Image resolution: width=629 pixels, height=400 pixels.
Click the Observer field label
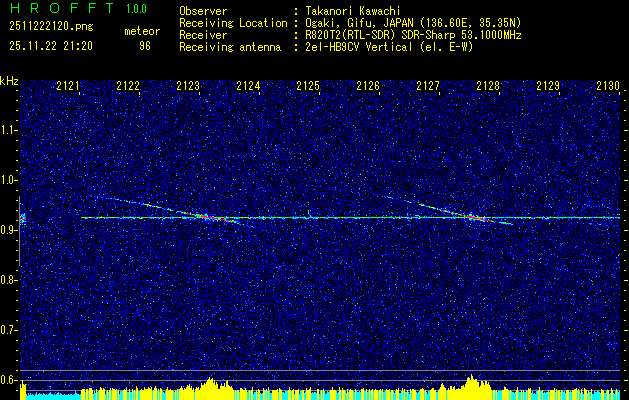click(x=203, y=11)
